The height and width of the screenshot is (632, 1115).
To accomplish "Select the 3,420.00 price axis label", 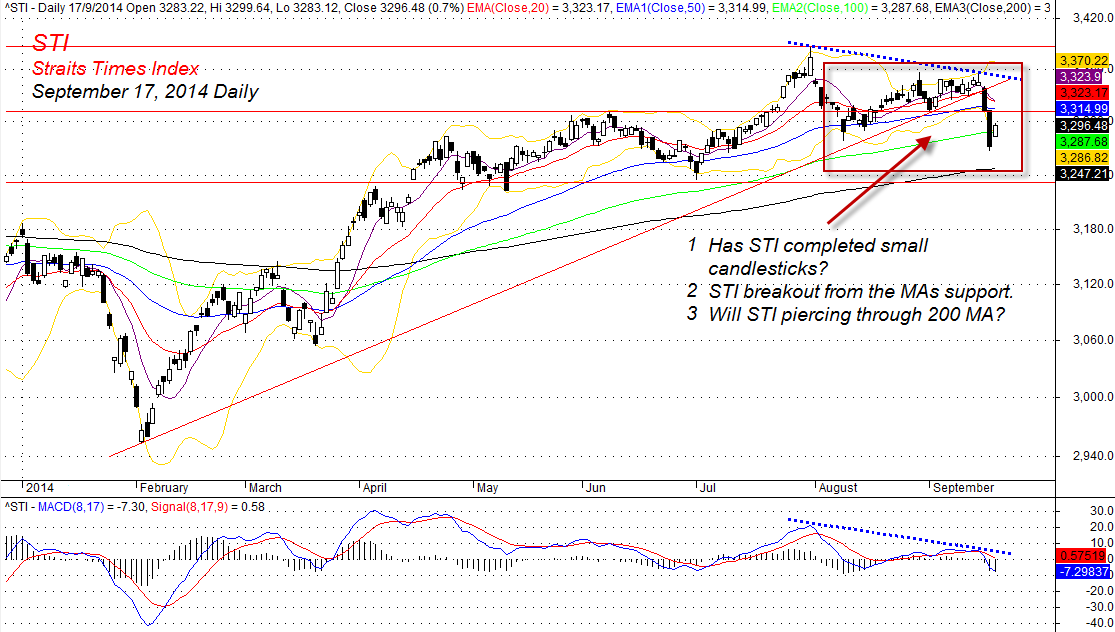I will 1093,18.
